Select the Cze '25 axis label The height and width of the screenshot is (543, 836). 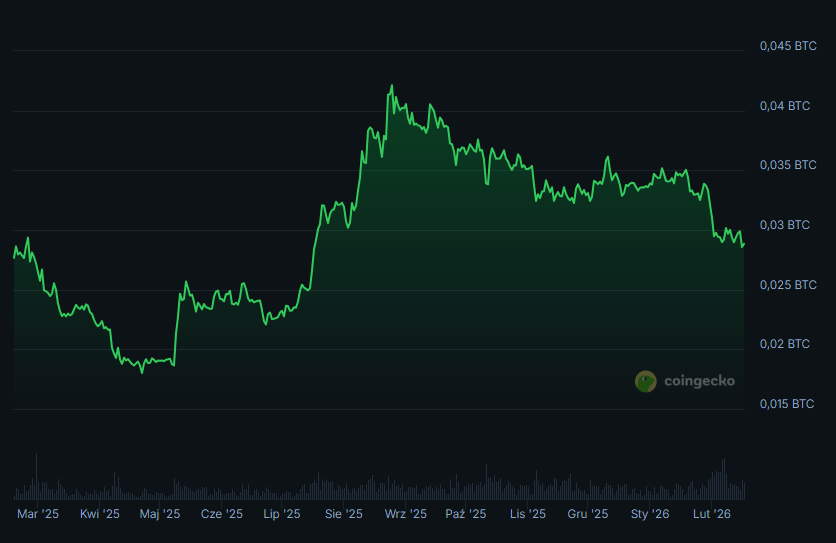click(x=222, y=514)
